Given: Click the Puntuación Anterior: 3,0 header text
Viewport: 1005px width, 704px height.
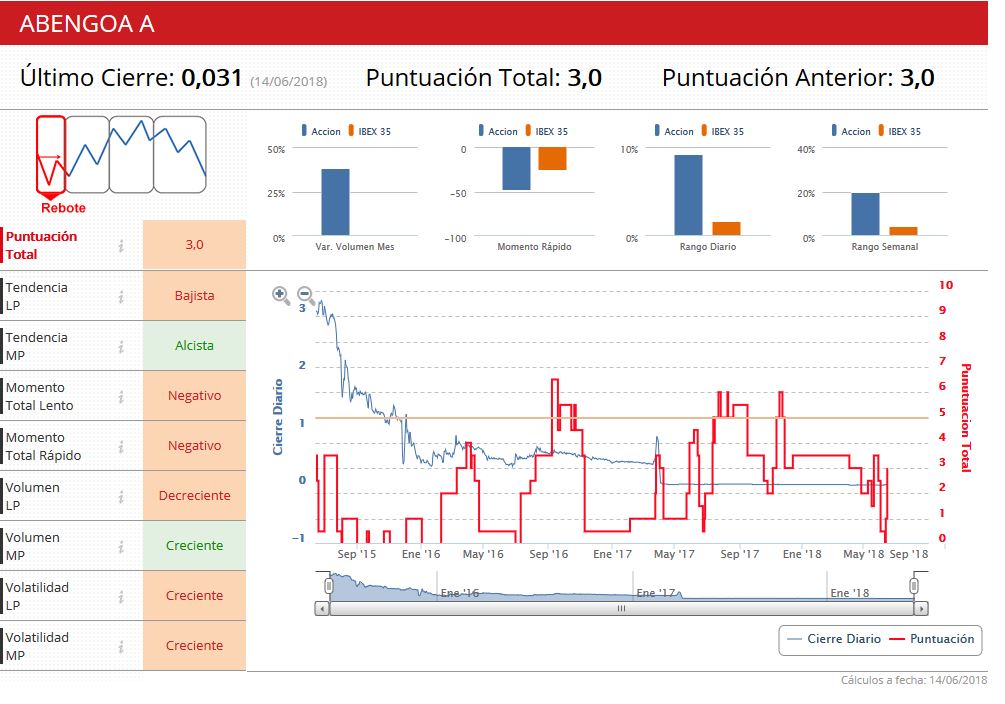Looking at the screenshot, I should [x=798, y=78].
